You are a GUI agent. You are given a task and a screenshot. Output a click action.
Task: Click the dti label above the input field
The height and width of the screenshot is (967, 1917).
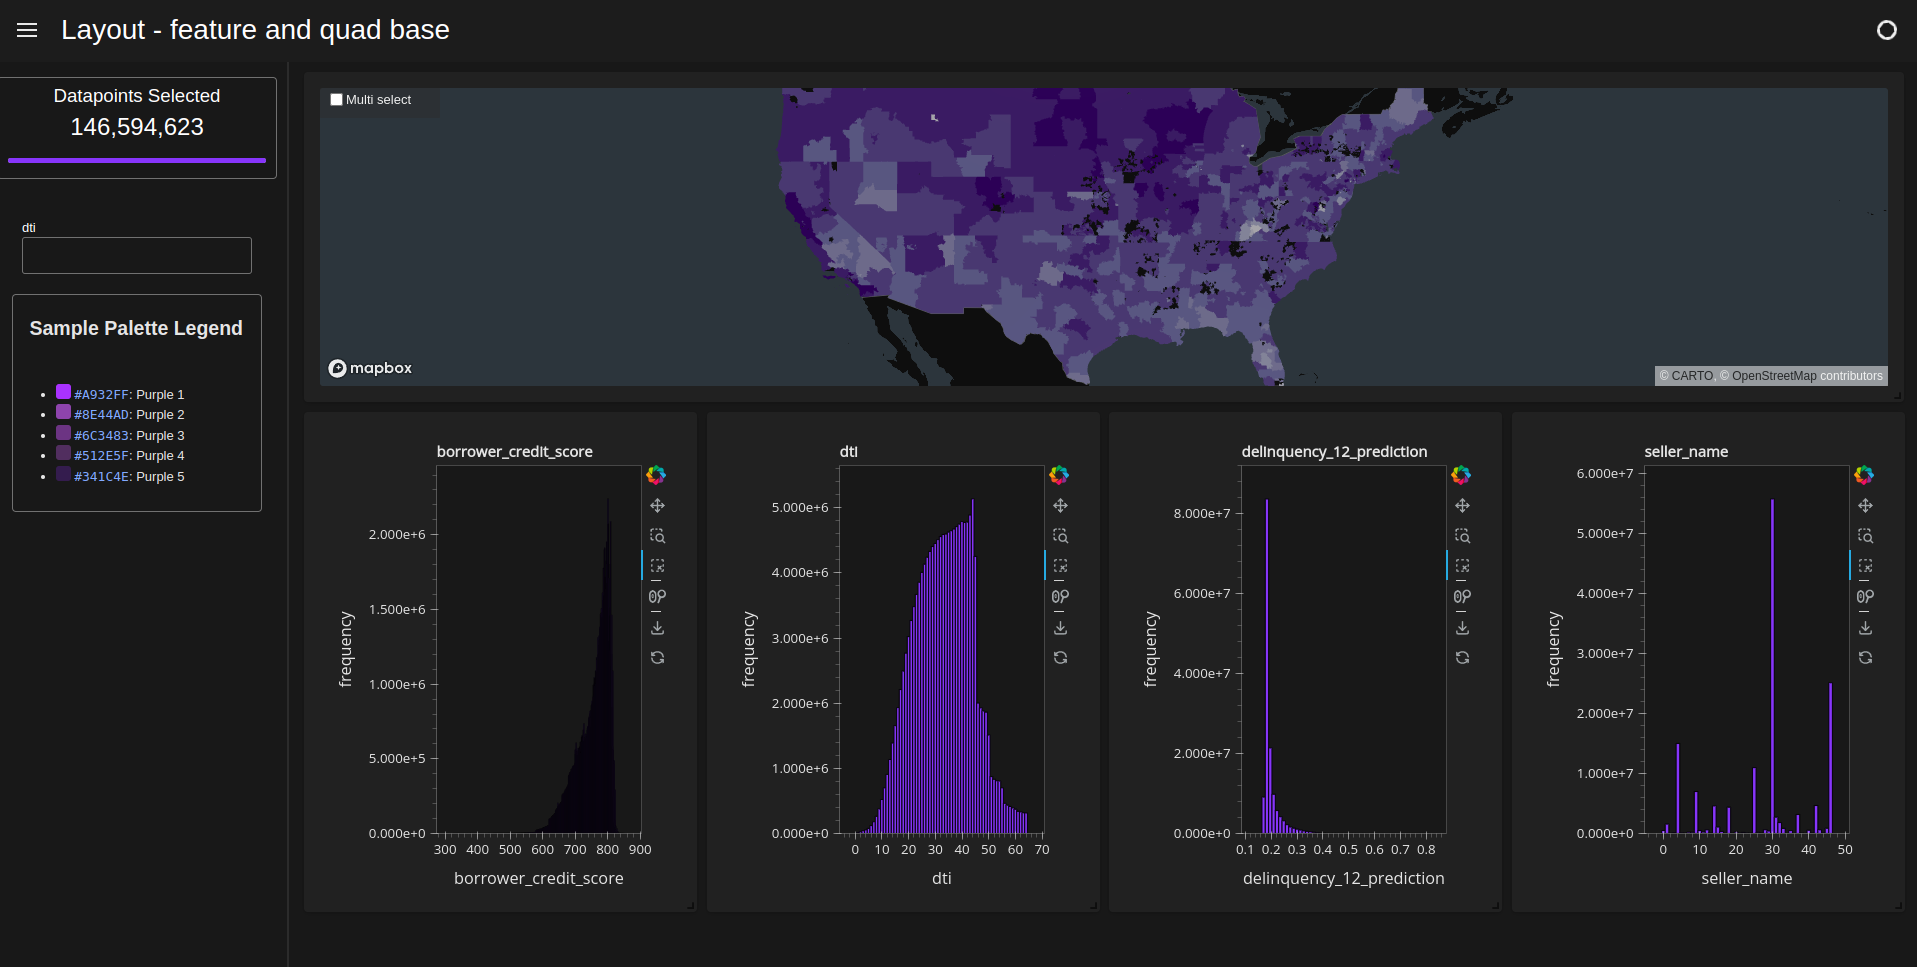pos(29,228)
